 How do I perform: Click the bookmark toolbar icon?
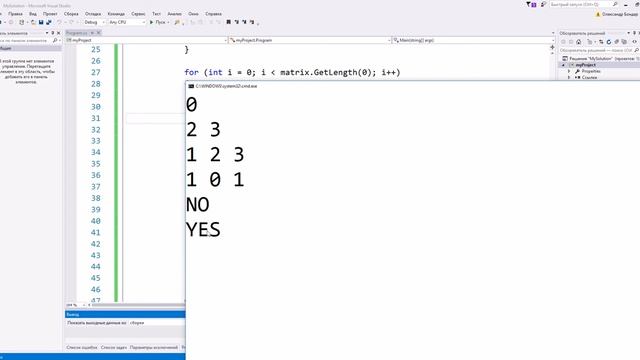229,22
